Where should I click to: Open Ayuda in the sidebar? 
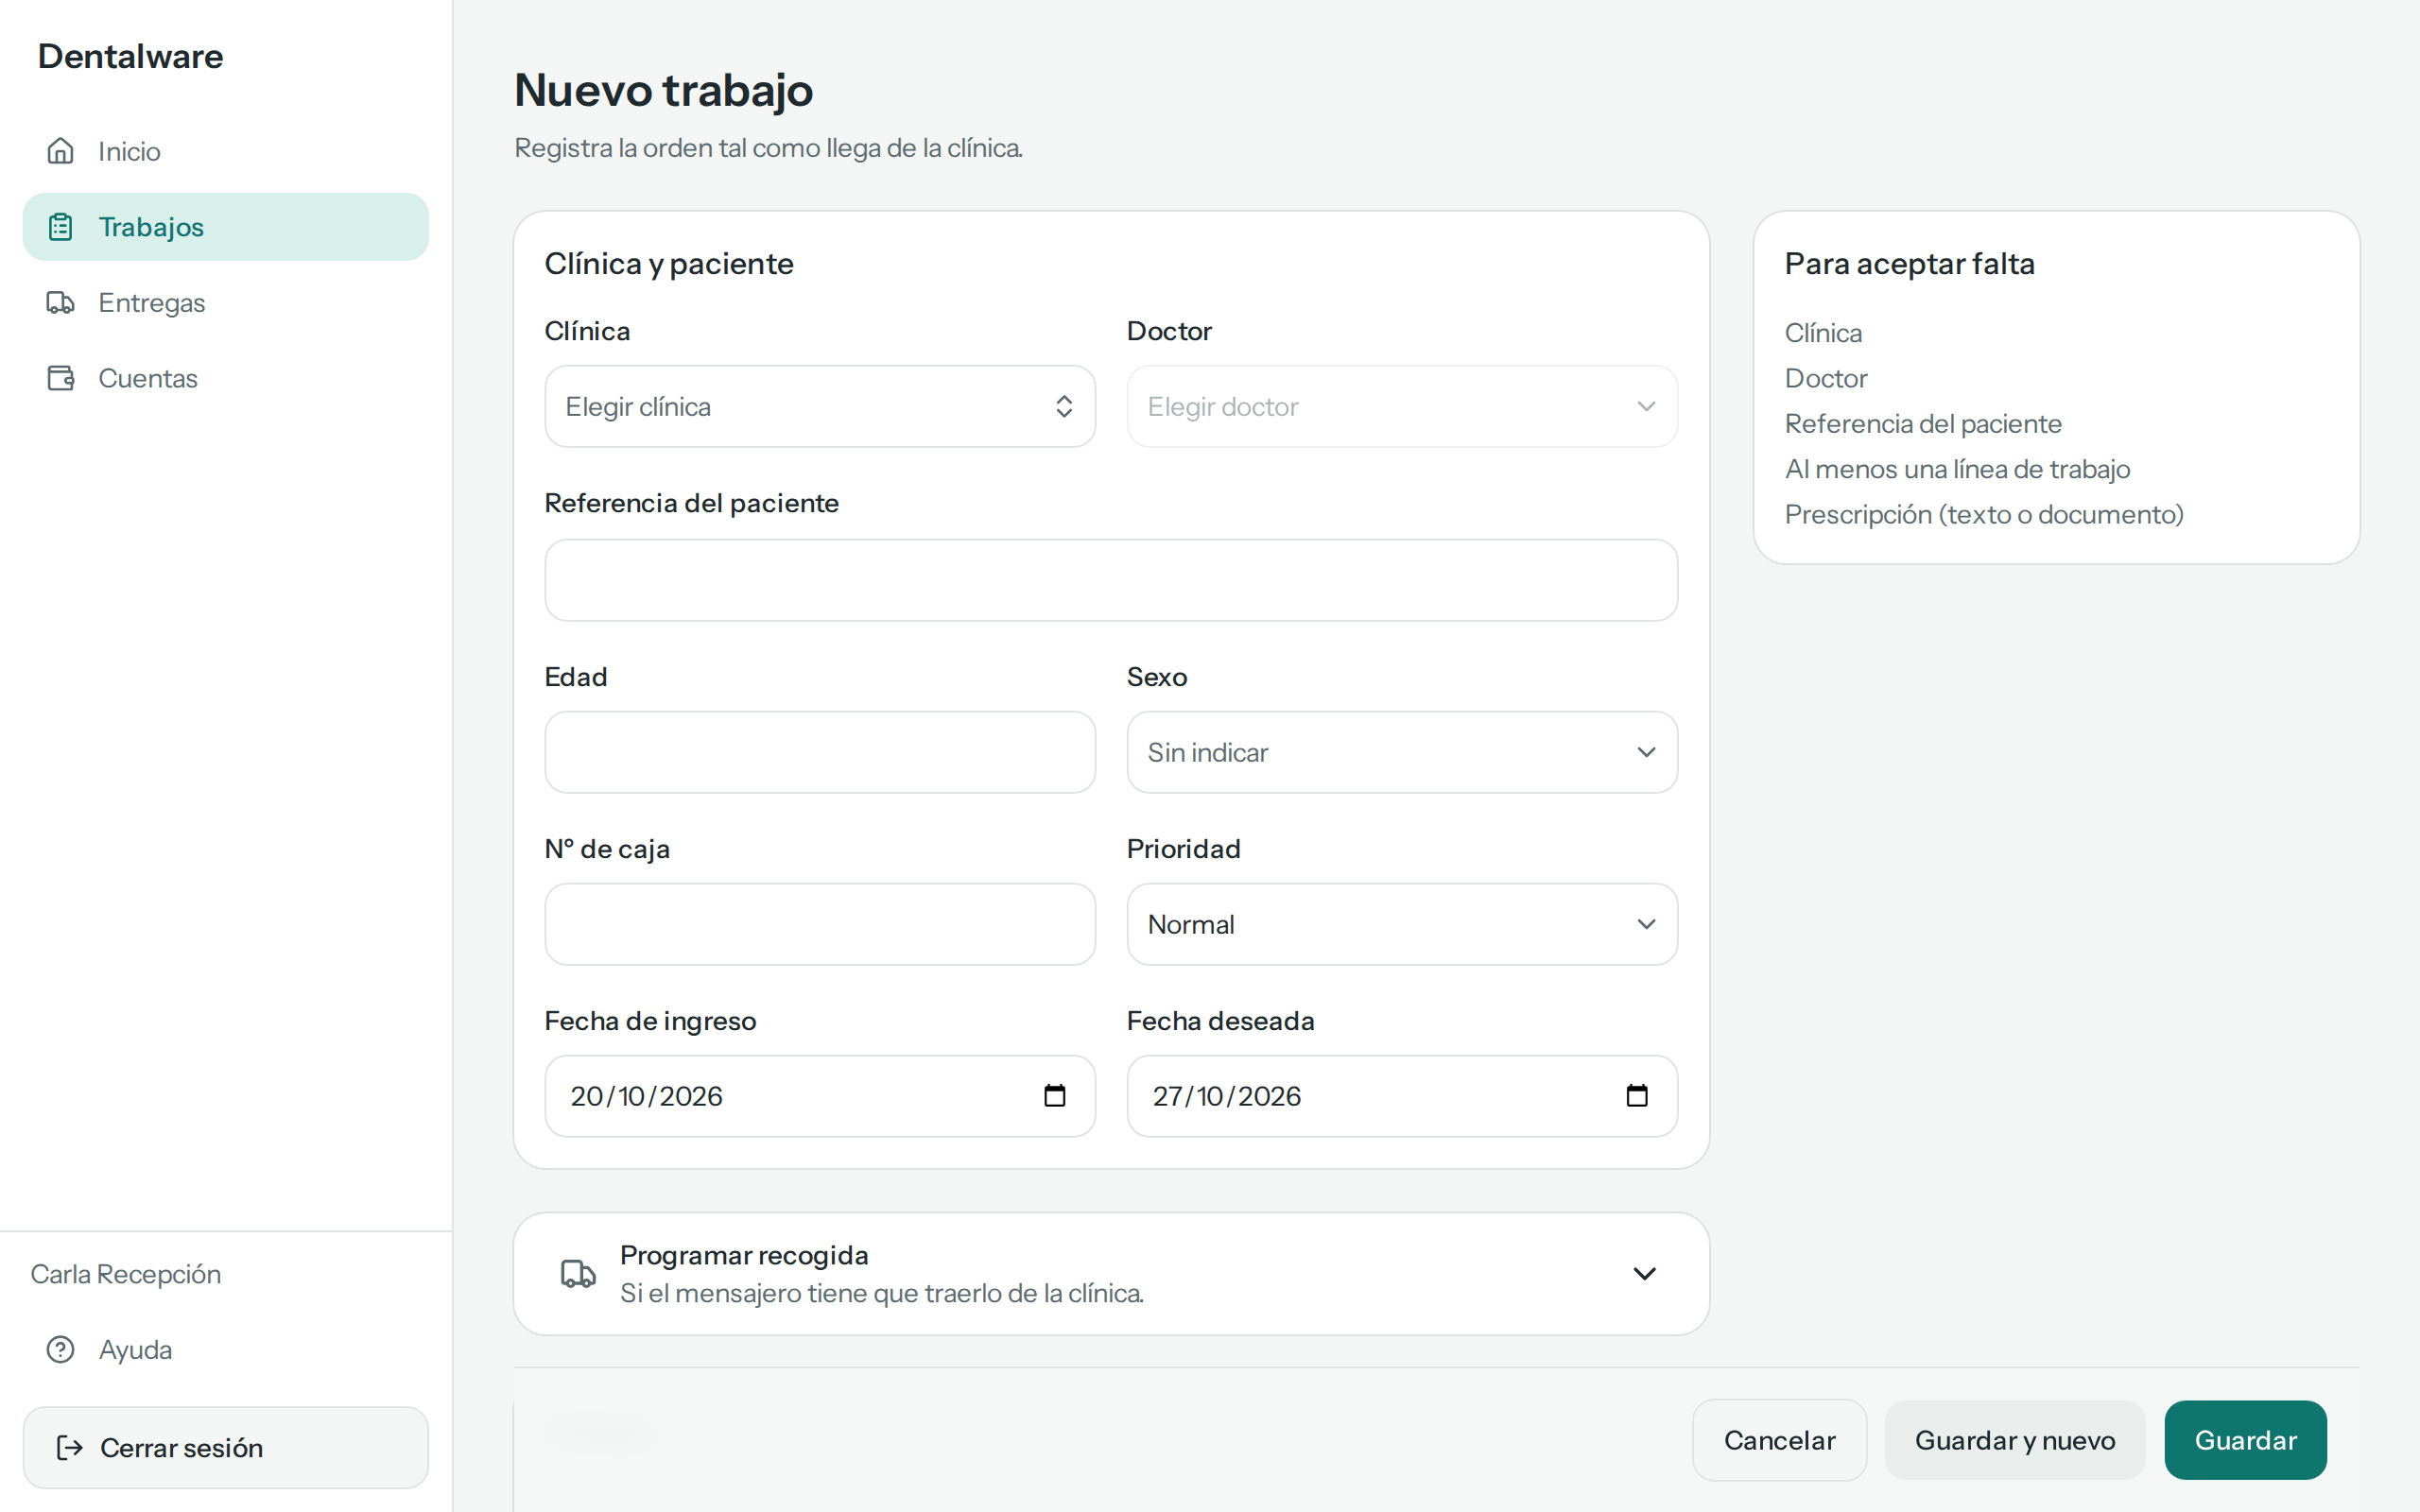pyautogui.click(x=226, y=1350)
